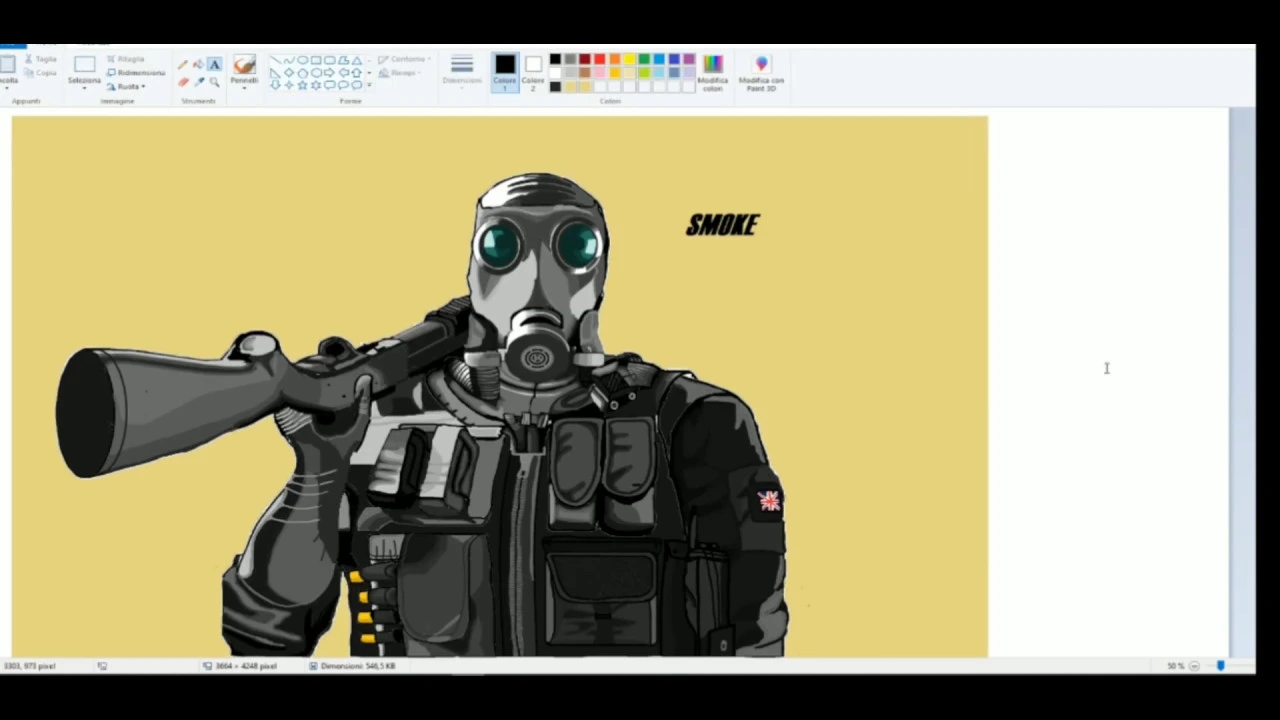Screen dimensions: 1280x720
Task: Open the File tab
Action: (13, 44)
